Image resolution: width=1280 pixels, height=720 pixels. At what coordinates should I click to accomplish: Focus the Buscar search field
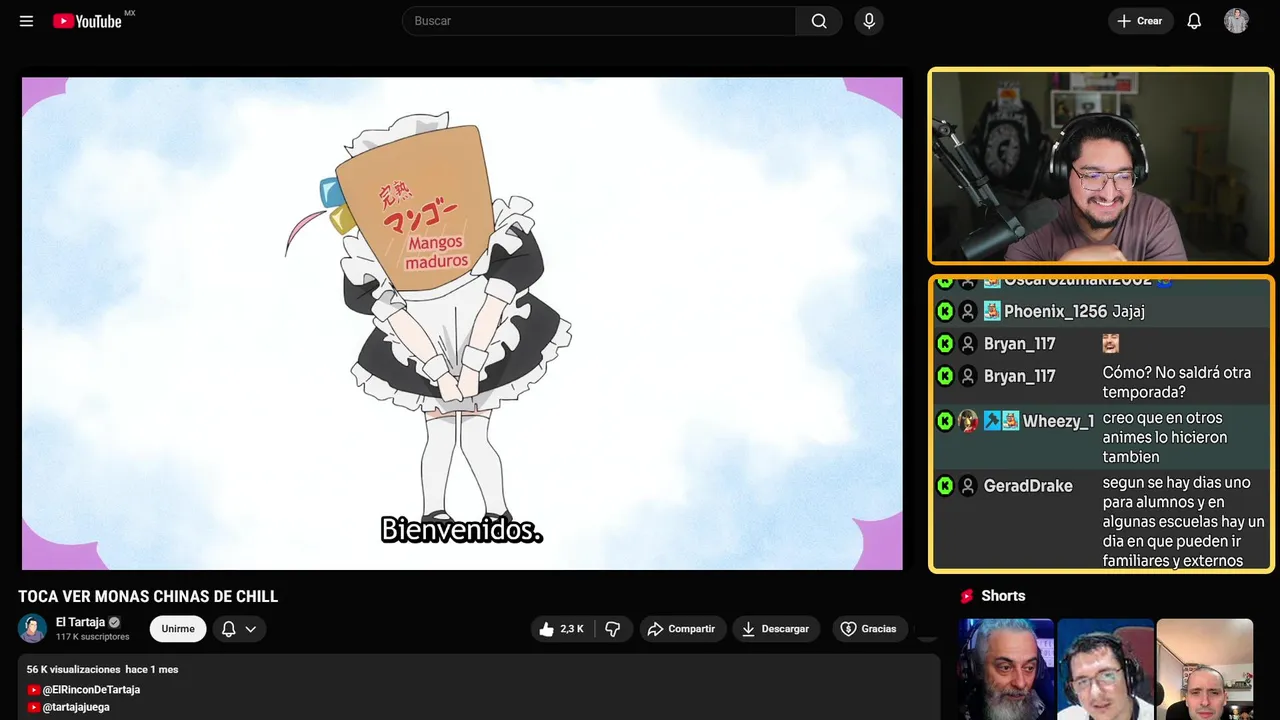tap(600, 21)
